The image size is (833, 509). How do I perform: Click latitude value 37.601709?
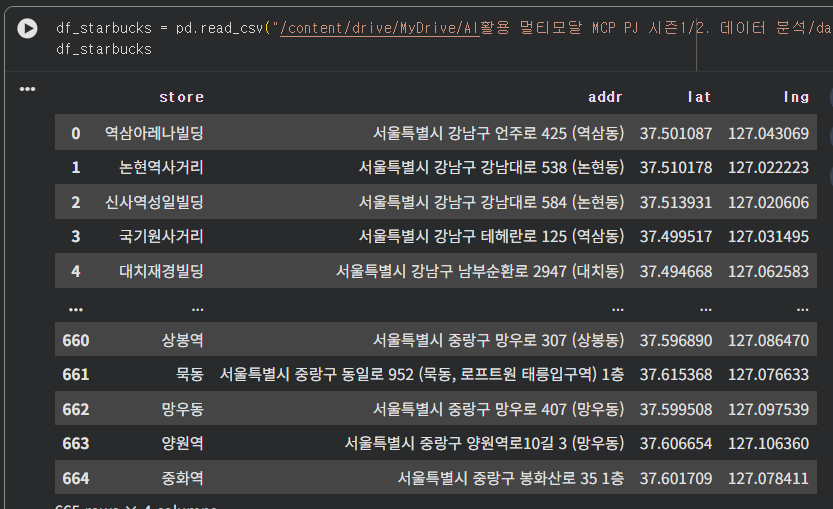point(676,478)
